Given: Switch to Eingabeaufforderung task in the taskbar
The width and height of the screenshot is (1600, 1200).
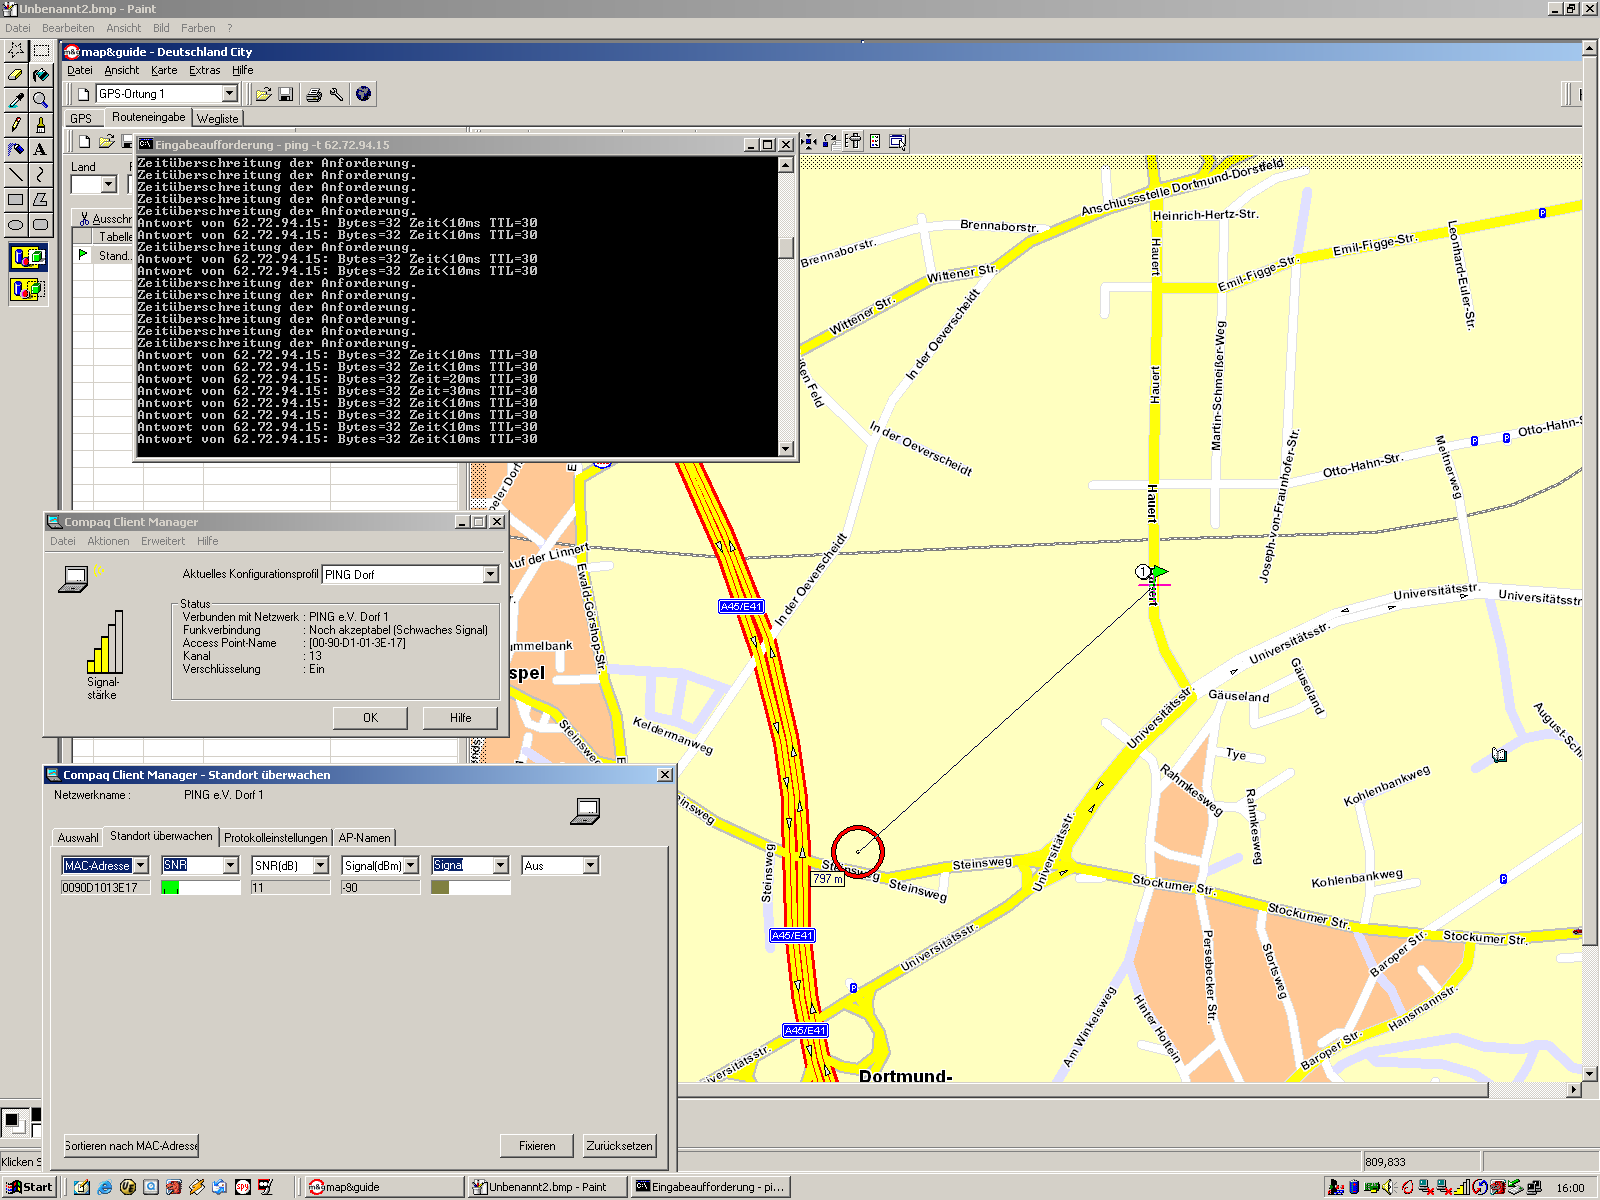Looking at the screenshot, I should pyautogui.click(x=711, y=1187).
